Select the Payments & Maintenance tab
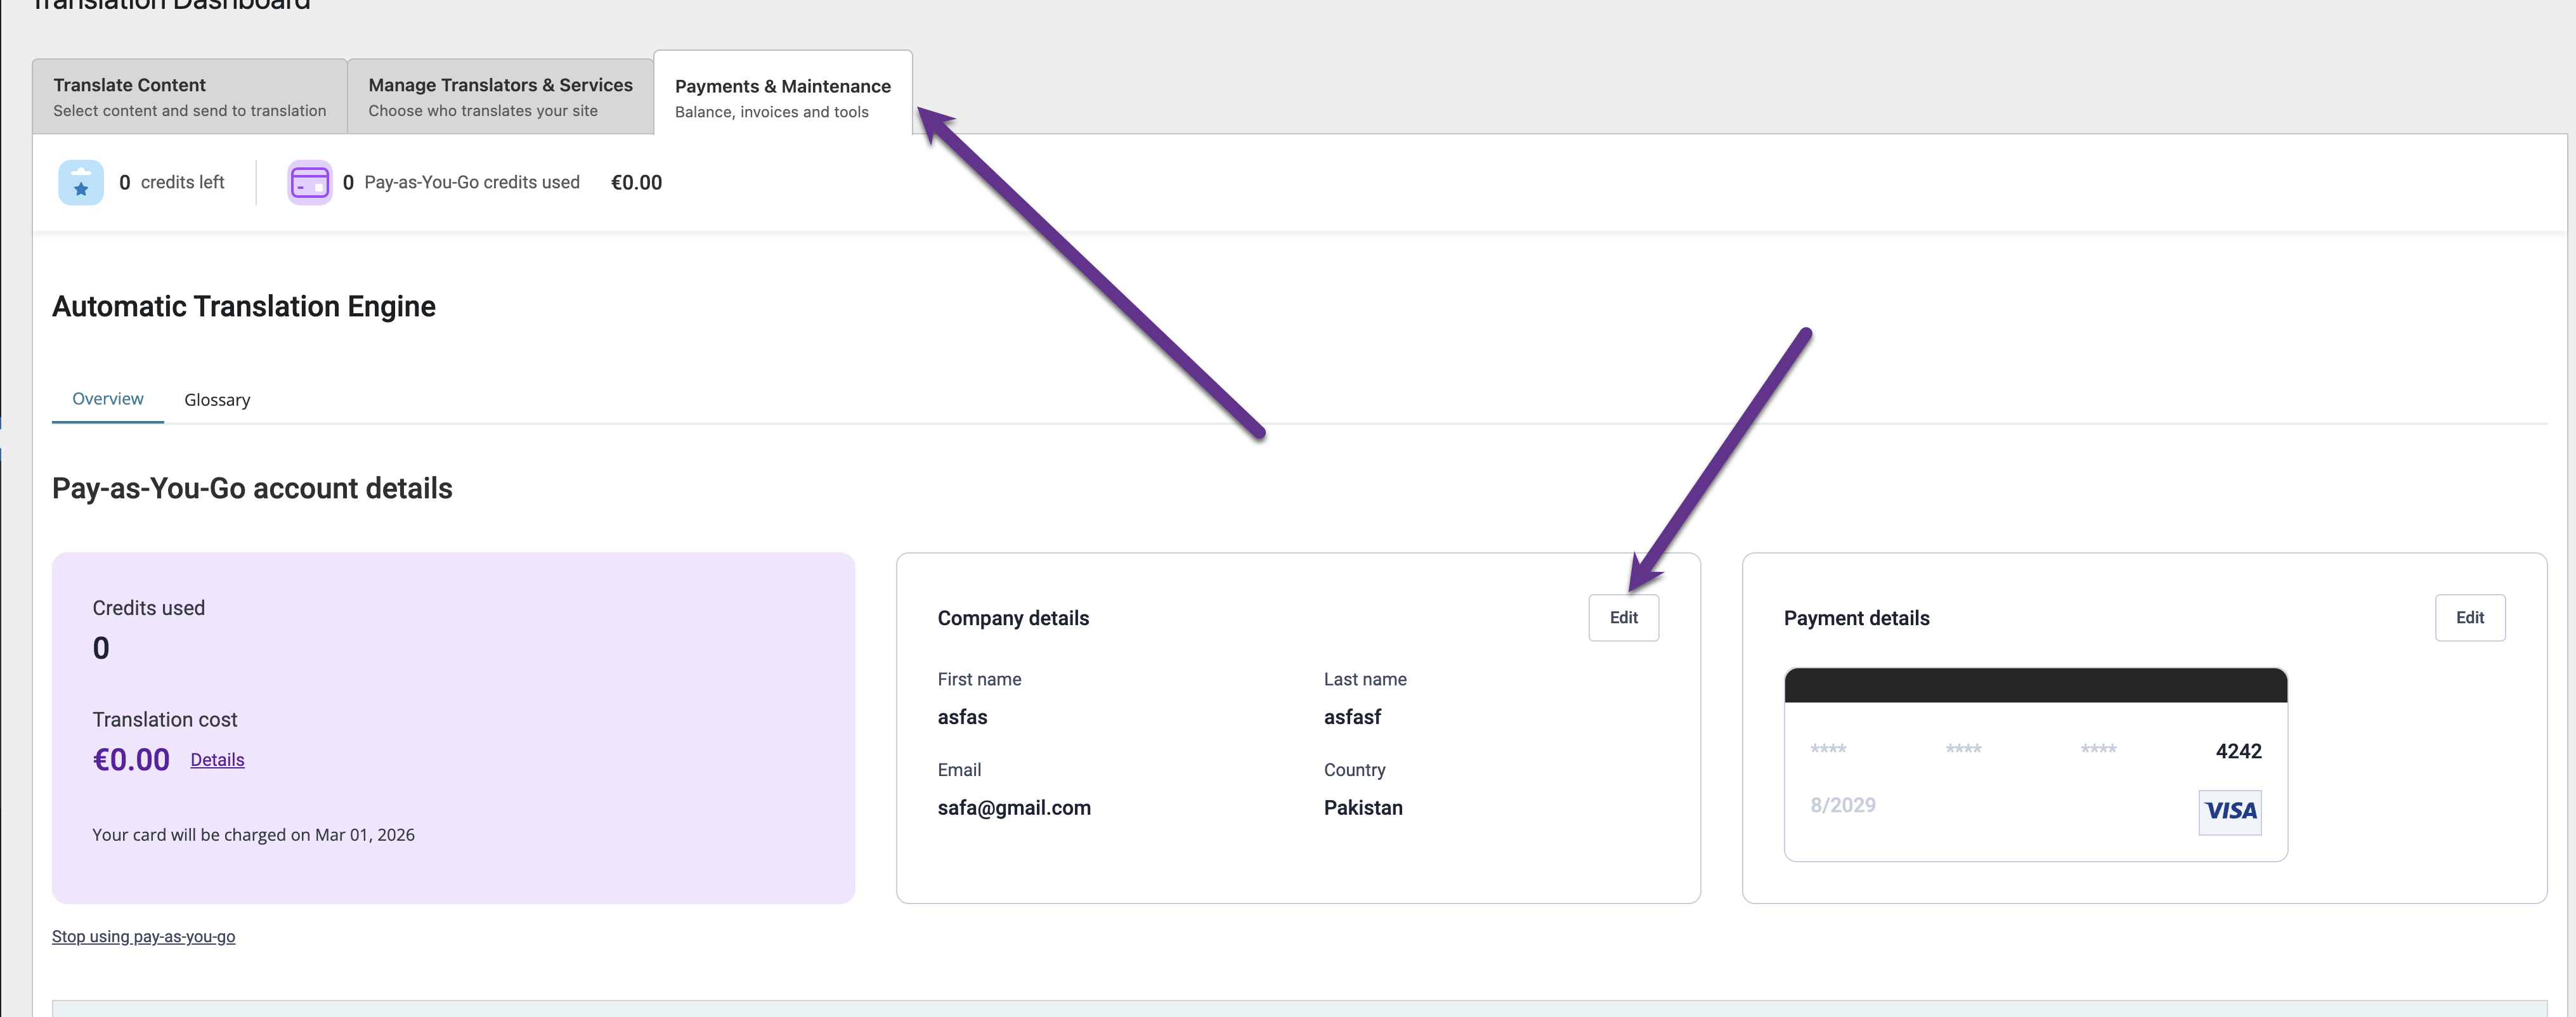 click(x=782, y=98)
